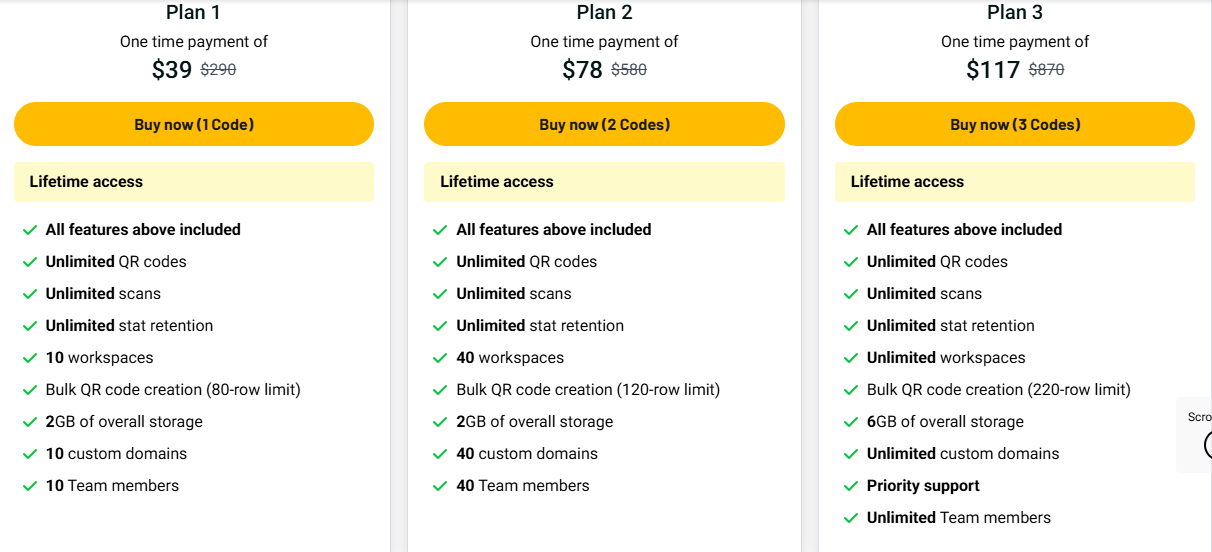Click checkmark beside '120-row limit' bulk creation

click(440, 390)
